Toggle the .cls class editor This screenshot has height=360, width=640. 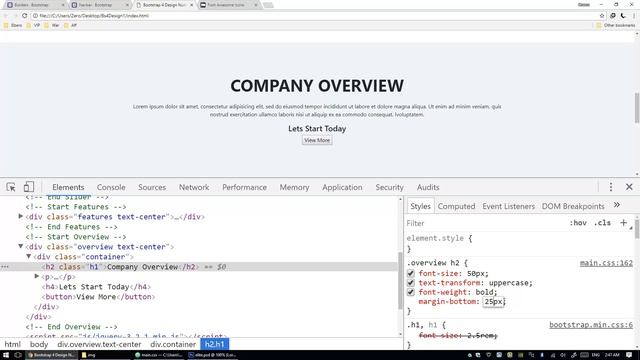point(602,223)
